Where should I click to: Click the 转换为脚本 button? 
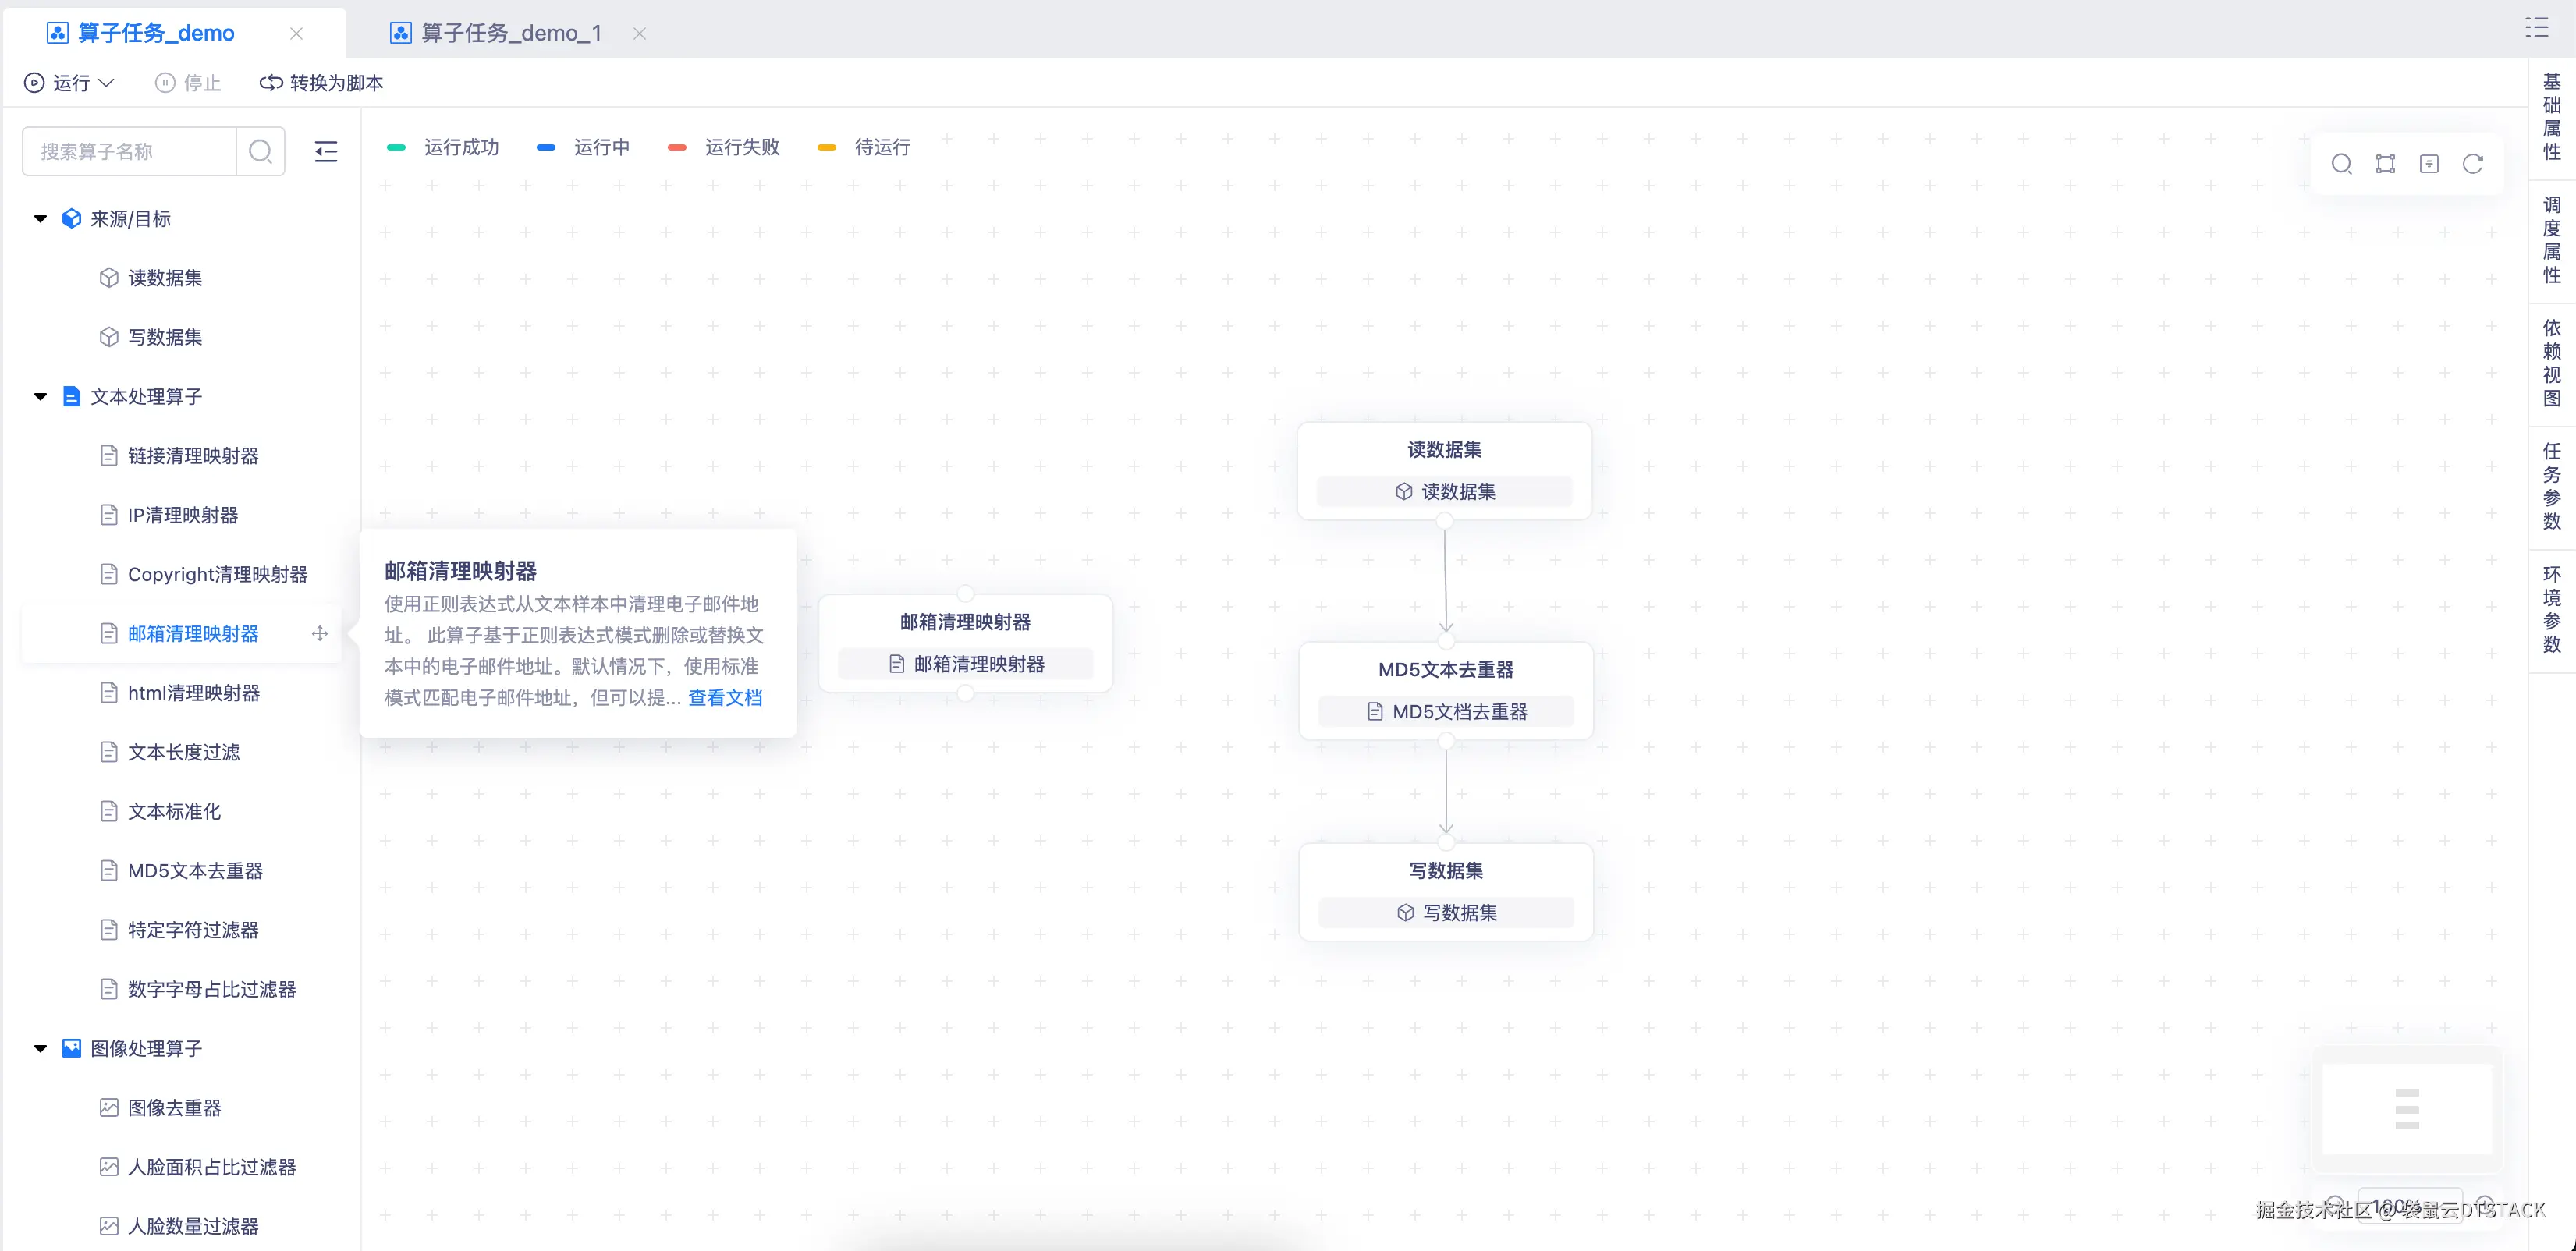[x=322, y=83]
